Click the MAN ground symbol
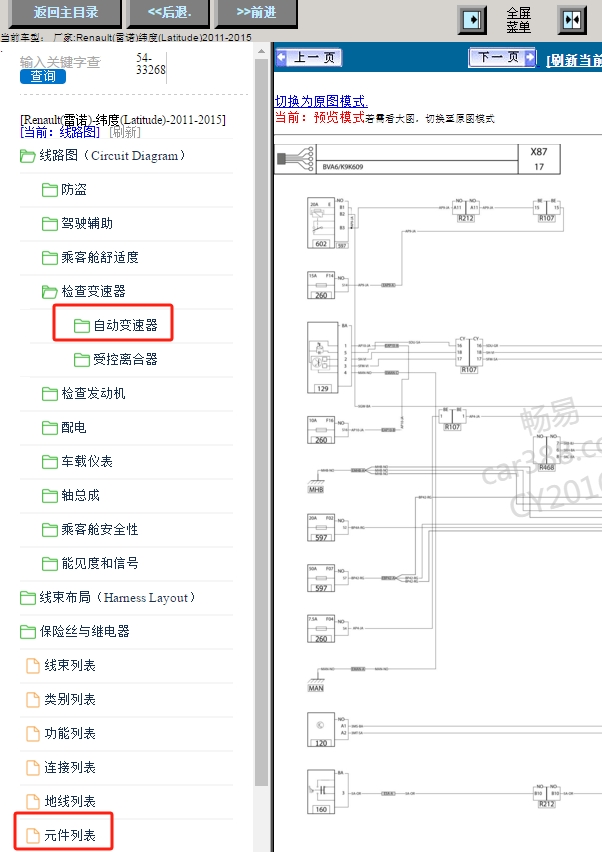The width and height of the screenshot is (602, 852). point(316,683)
